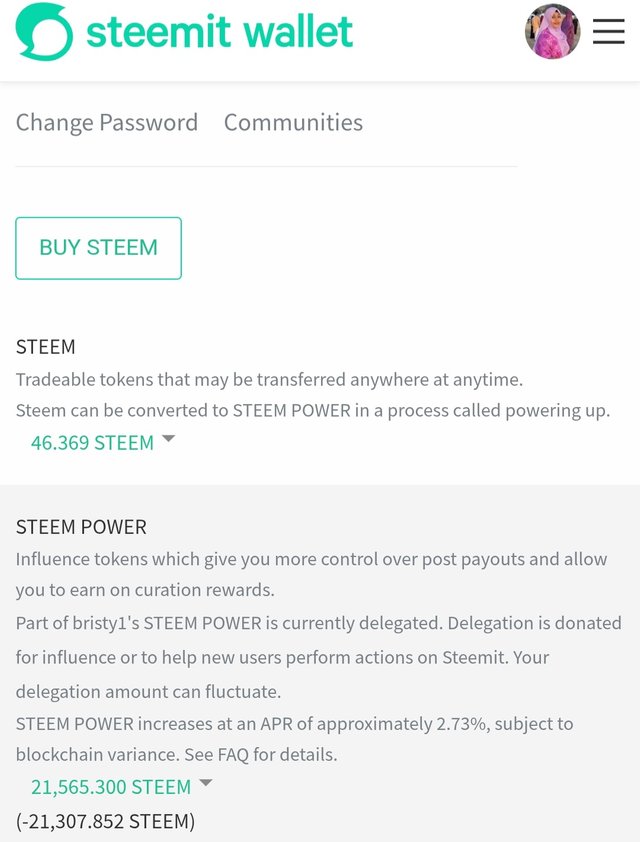Click the STEEM POWER section heading
The height and width of the screenshot is (842, 640).
tap(81, 527)
